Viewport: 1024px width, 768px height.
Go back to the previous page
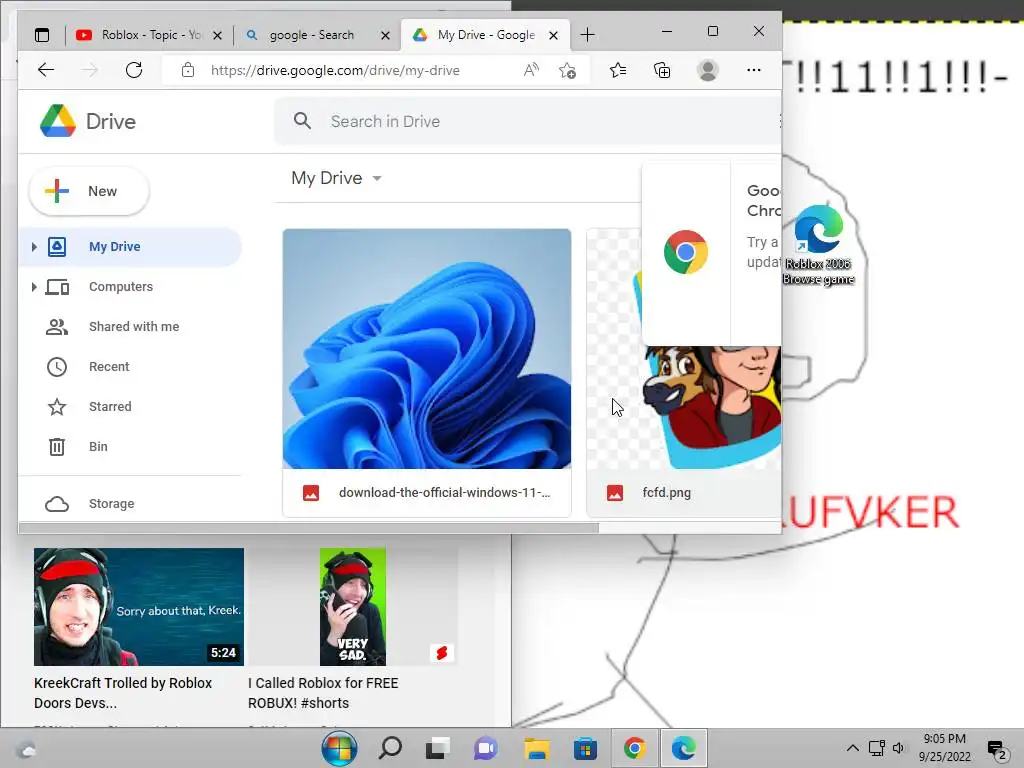(46, 70)
